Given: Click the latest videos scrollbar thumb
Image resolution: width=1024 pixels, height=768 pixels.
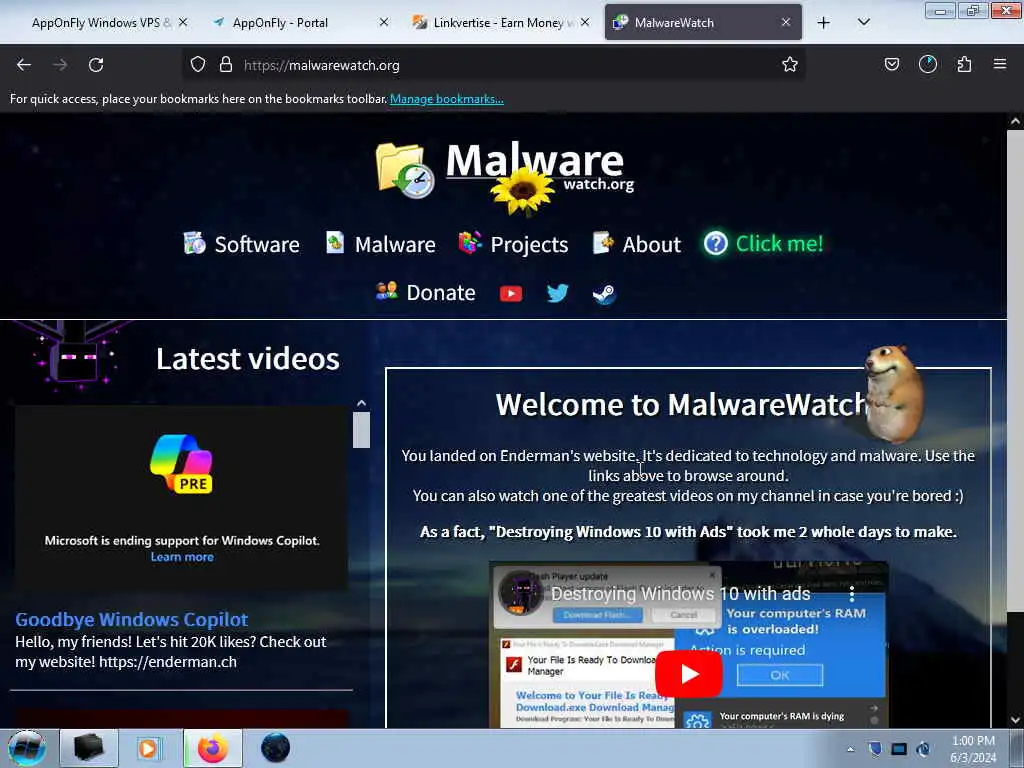Looking at the screenshot, I should tap(361, 430).
